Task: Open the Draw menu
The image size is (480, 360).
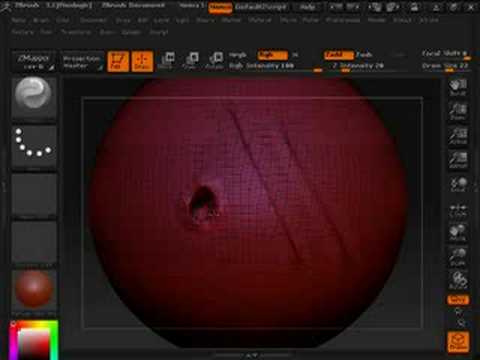Action: (x=123, y=20)
